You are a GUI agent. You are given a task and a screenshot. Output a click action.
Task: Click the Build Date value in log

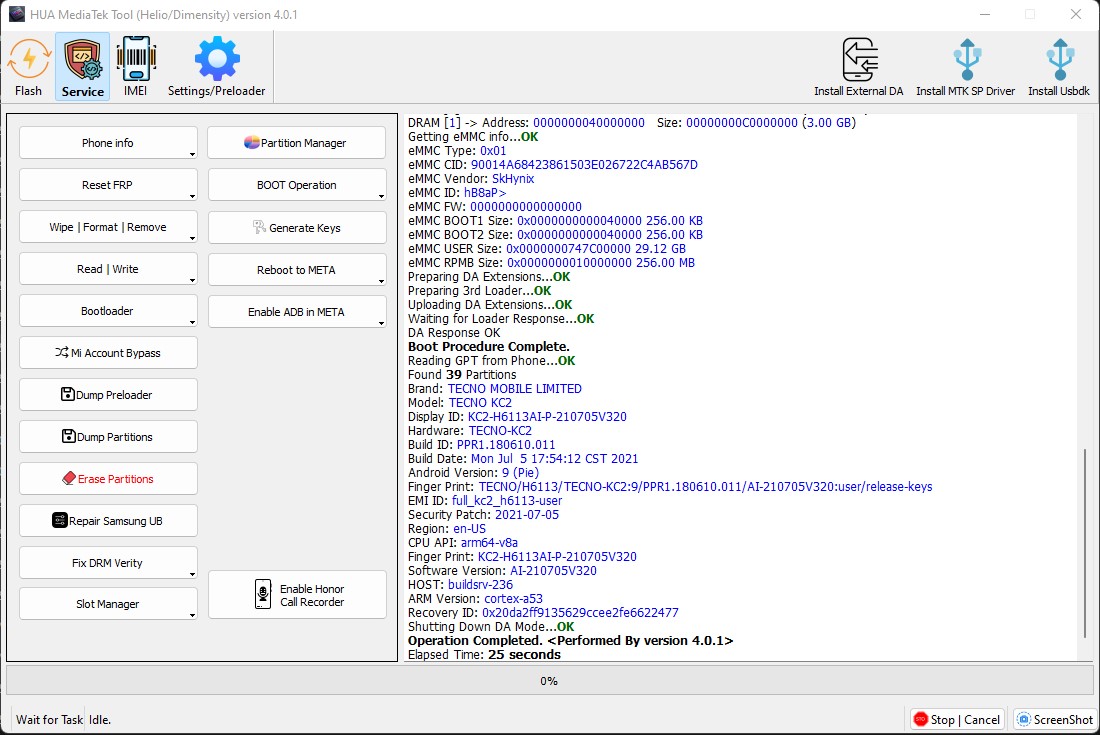pyautogui.click(x=555, y=459)
